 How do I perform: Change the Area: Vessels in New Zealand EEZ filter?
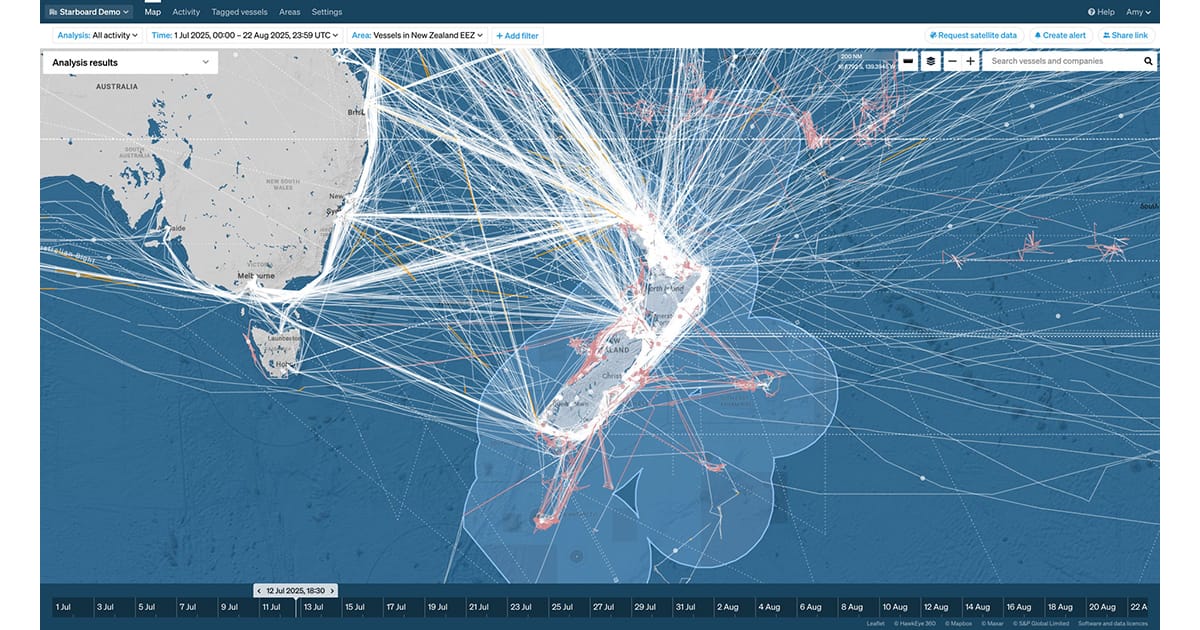coord(417,35)
